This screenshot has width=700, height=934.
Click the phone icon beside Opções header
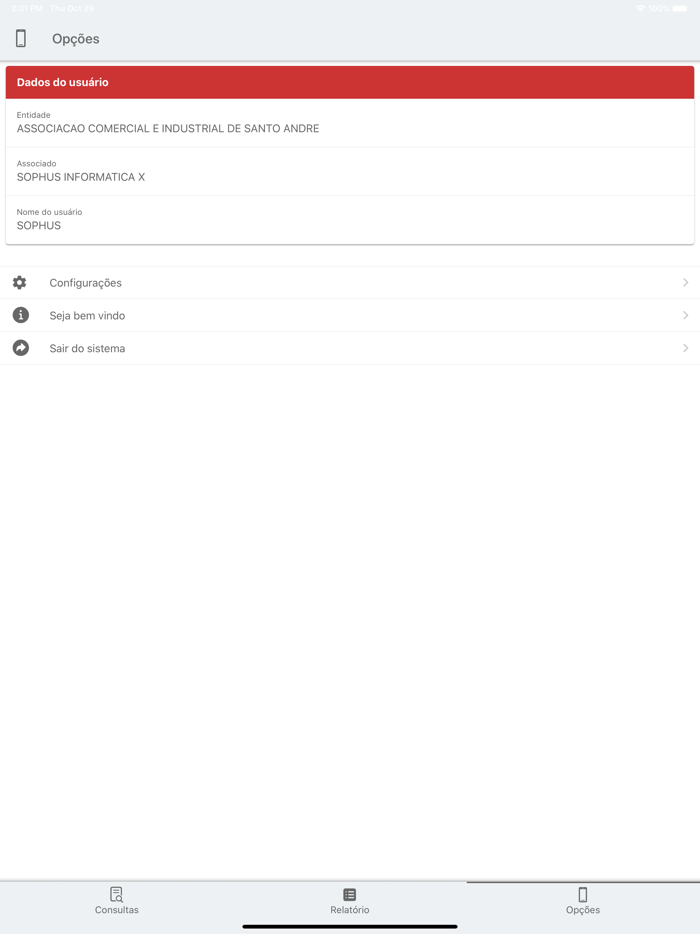pos(21,39)
